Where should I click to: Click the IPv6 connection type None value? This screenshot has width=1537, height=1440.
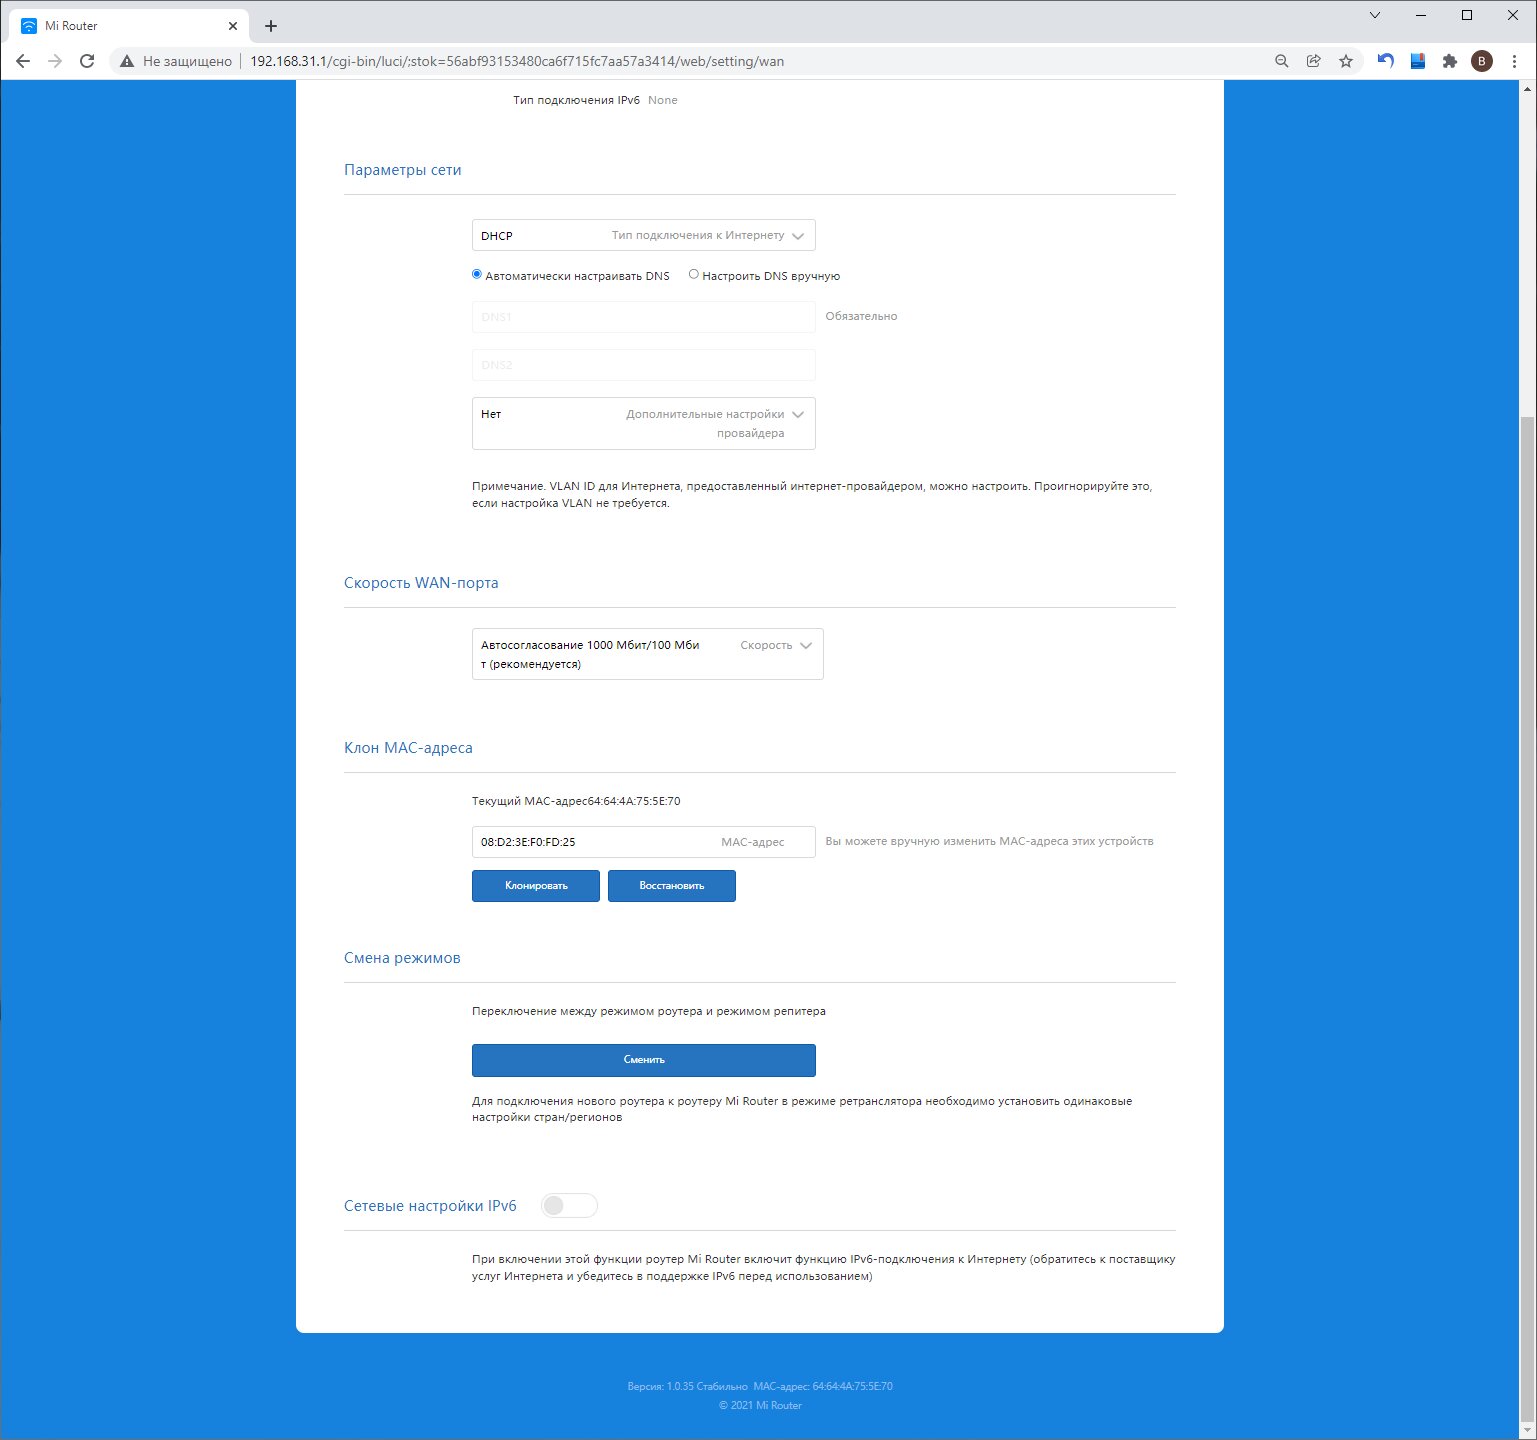663,100
